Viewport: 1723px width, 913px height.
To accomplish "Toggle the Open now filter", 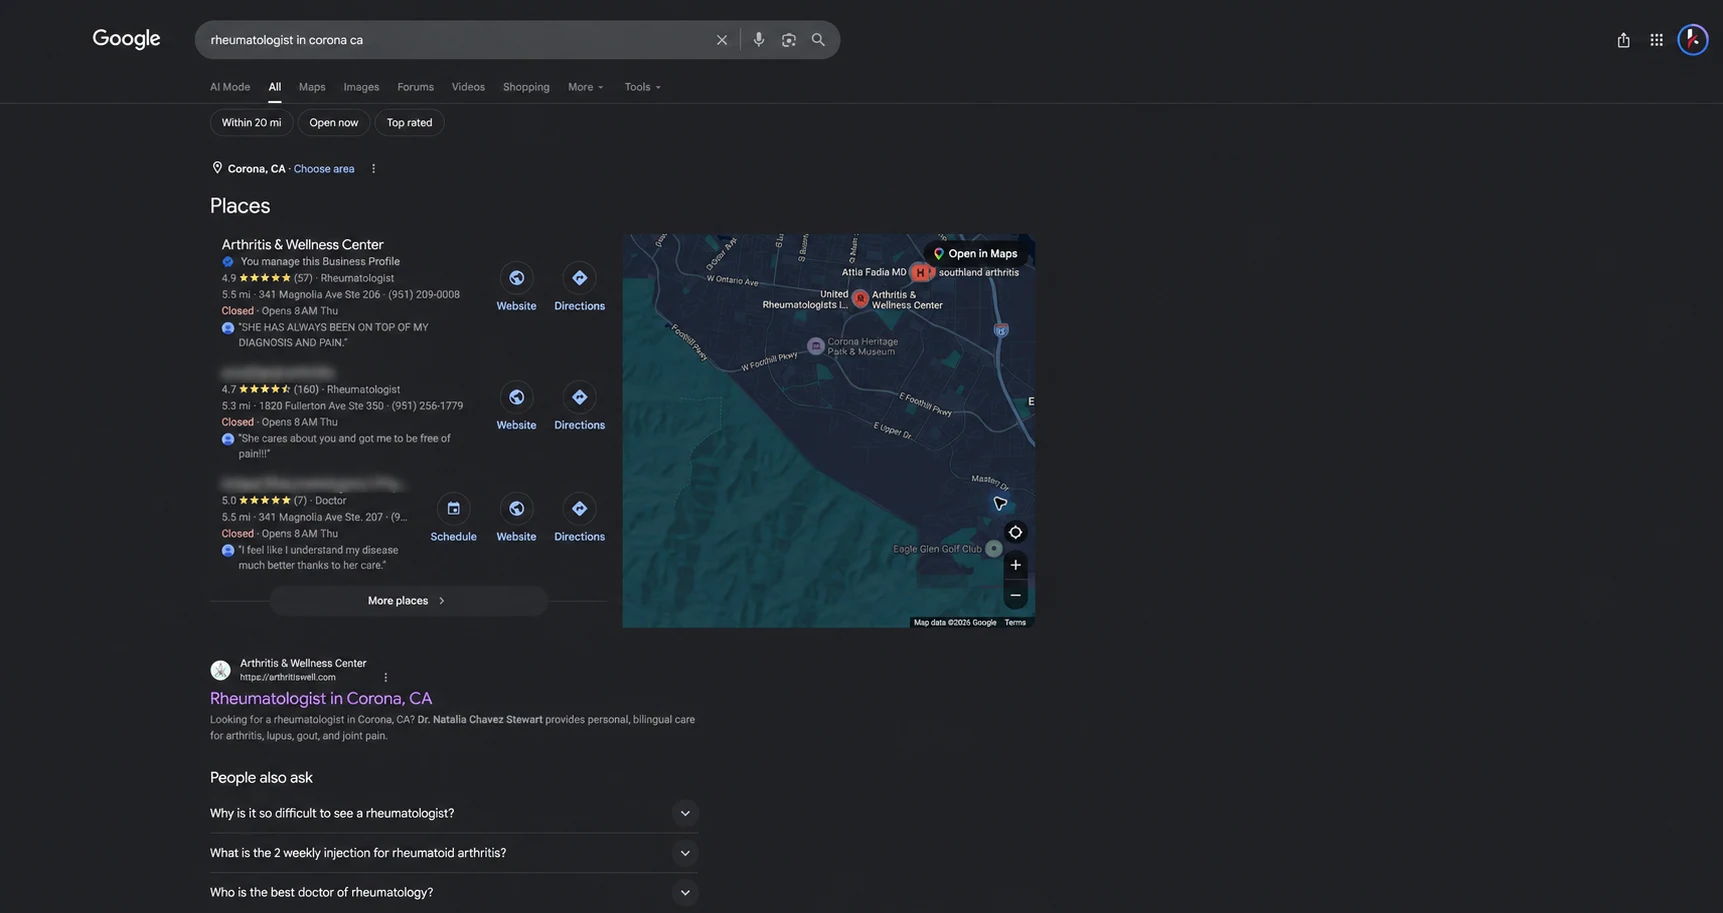I will click(x=333, y=123).
